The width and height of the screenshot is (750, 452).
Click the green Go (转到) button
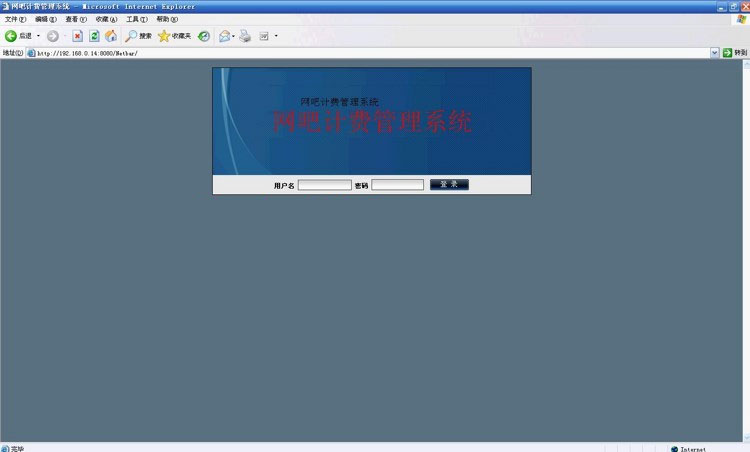coord(735,53)
